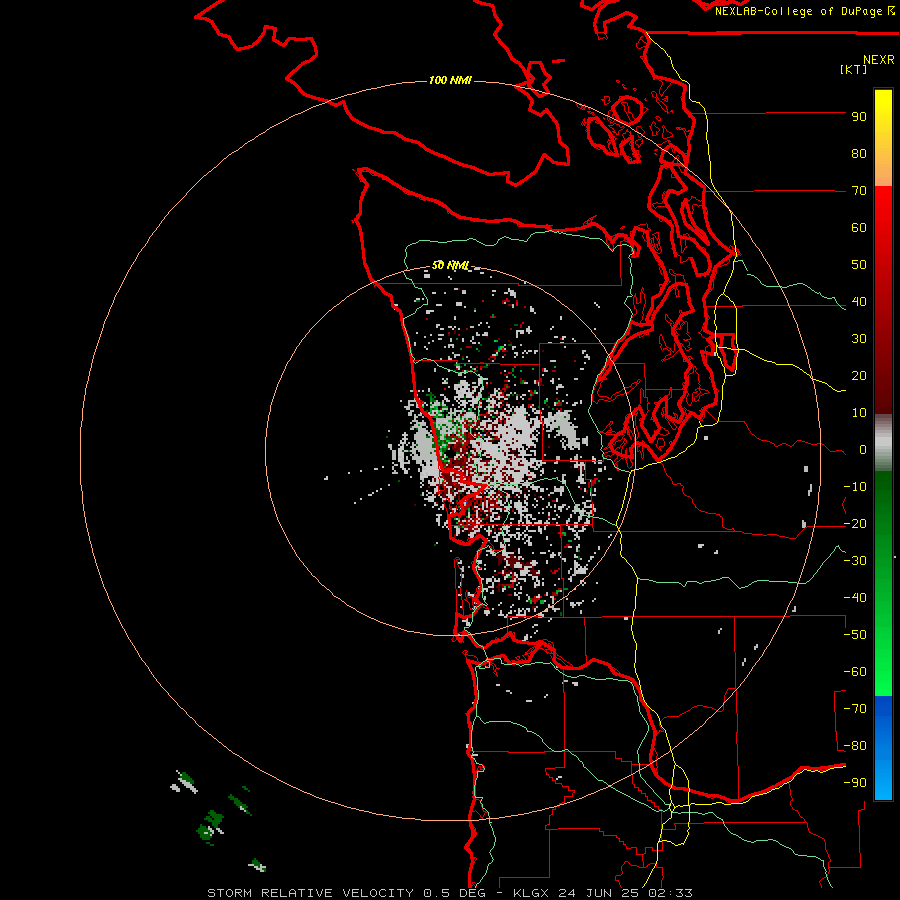Click the NEXR label above color bar

click(879, 60)
